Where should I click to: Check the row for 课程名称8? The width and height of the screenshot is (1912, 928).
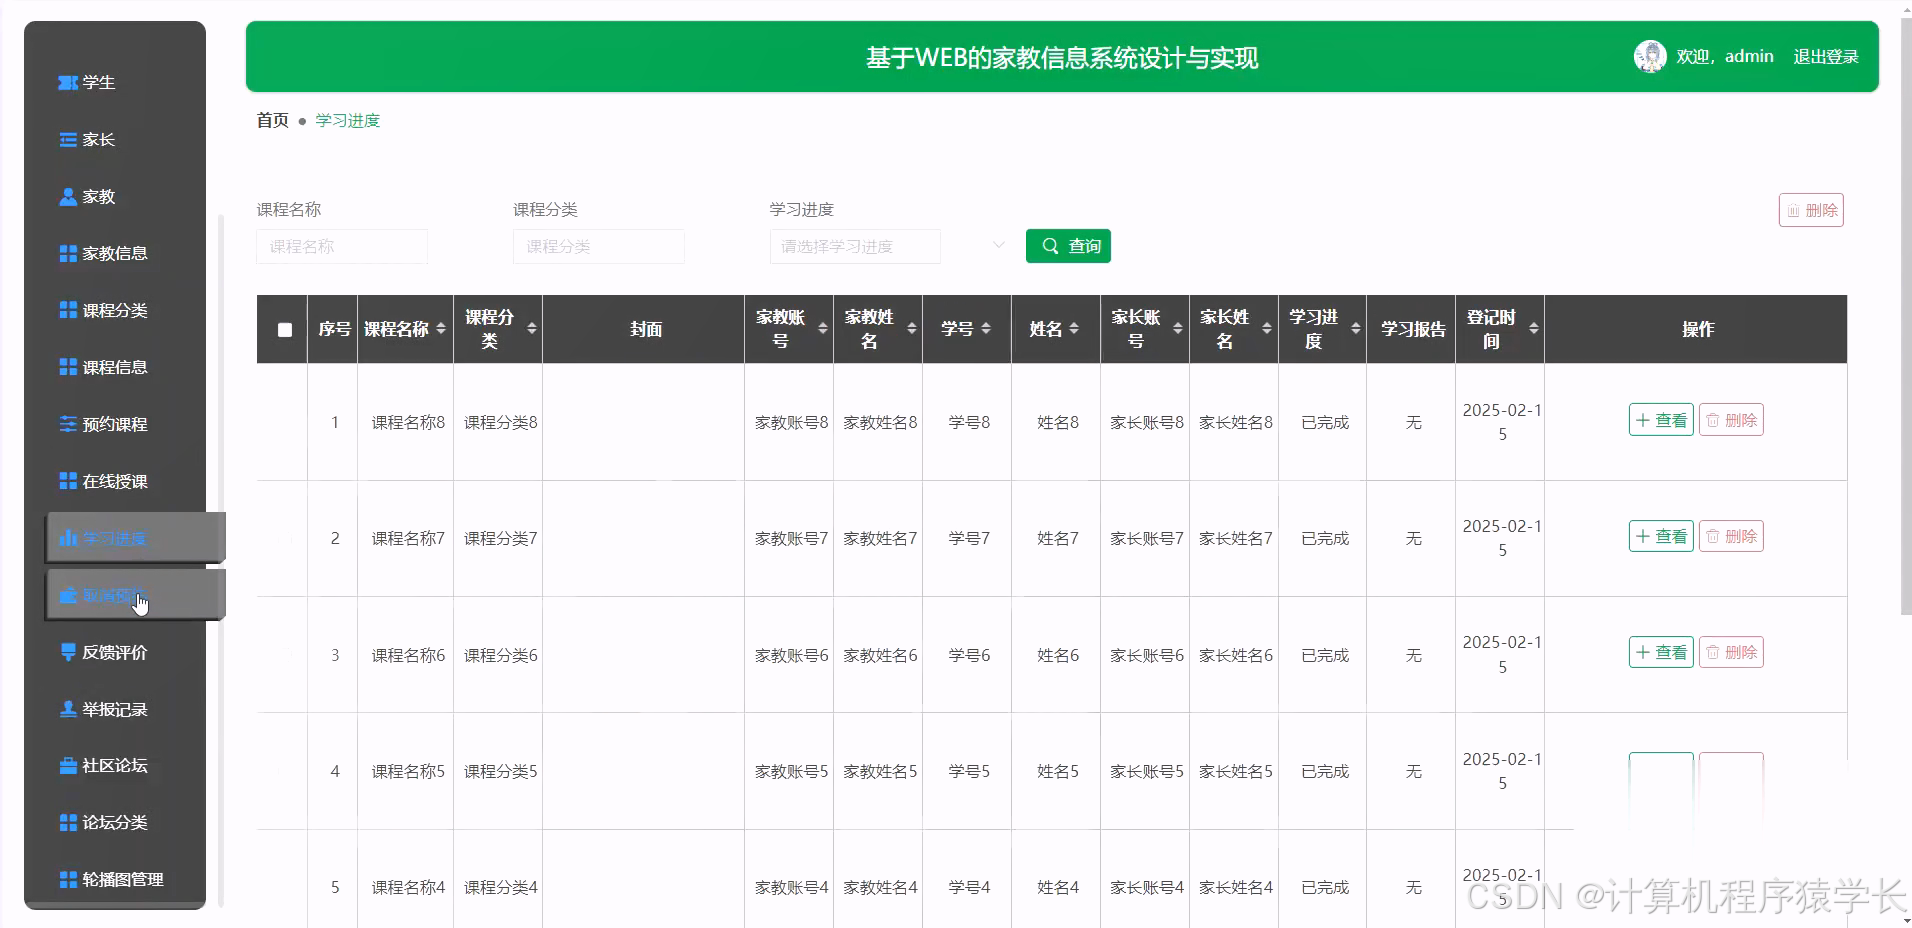click(283, 422)
